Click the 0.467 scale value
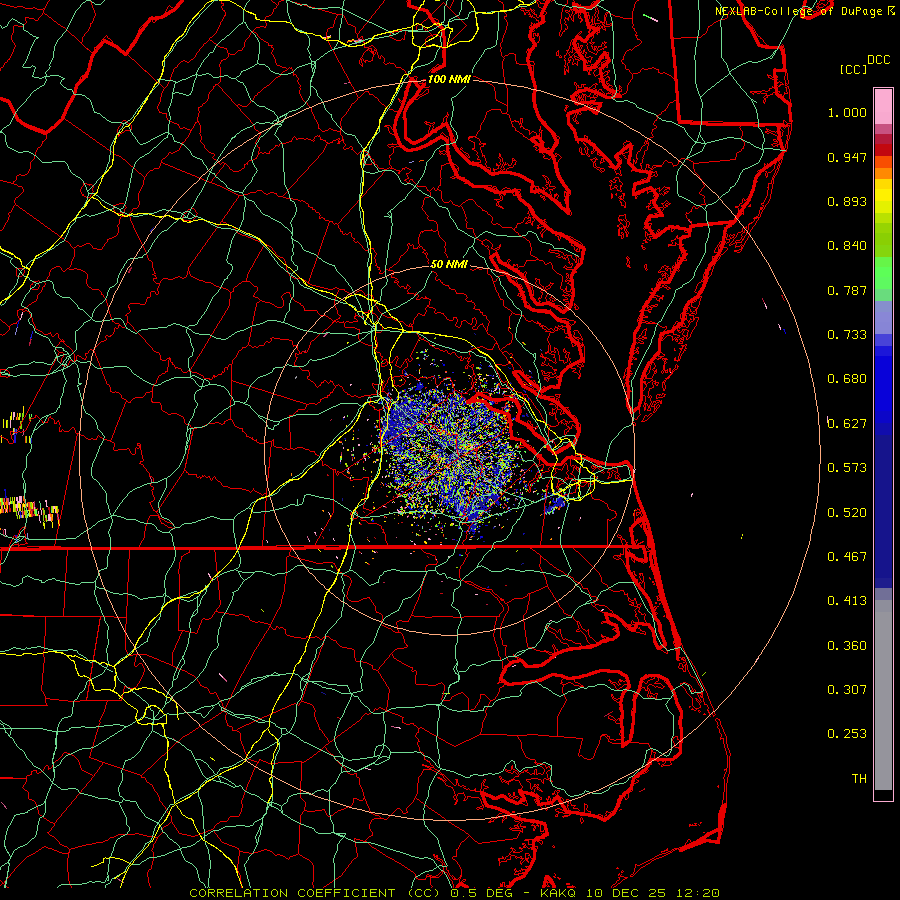The height and width of the screenshot is (900, 900). point(847,557)
